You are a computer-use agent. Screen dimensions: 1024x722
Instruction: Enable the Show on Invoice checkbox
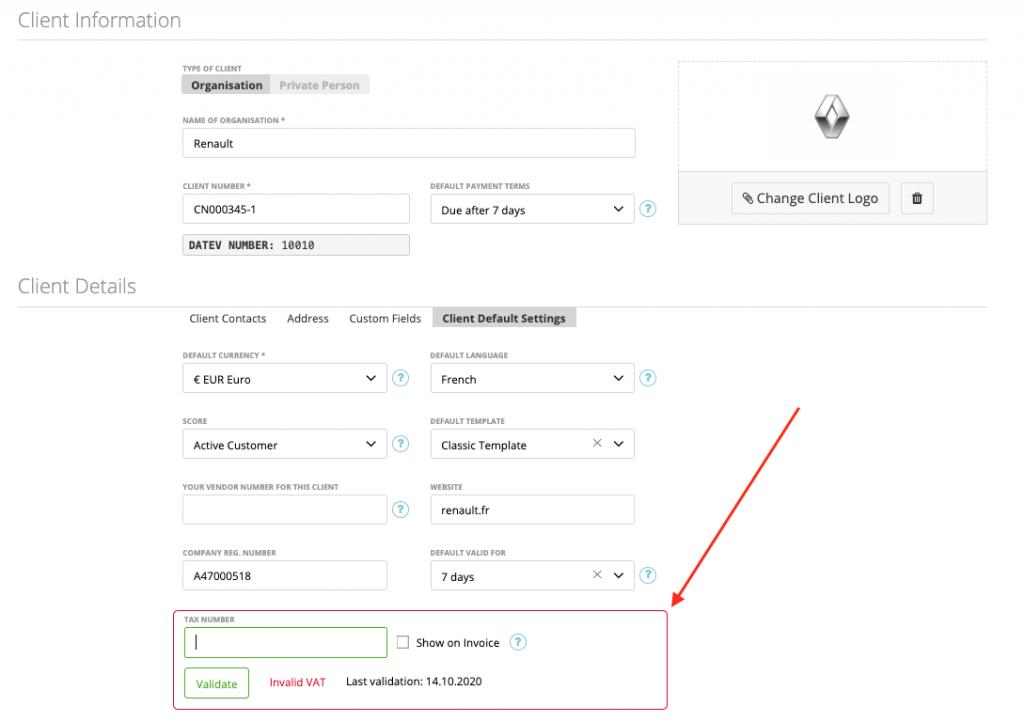tap(403, 642)
